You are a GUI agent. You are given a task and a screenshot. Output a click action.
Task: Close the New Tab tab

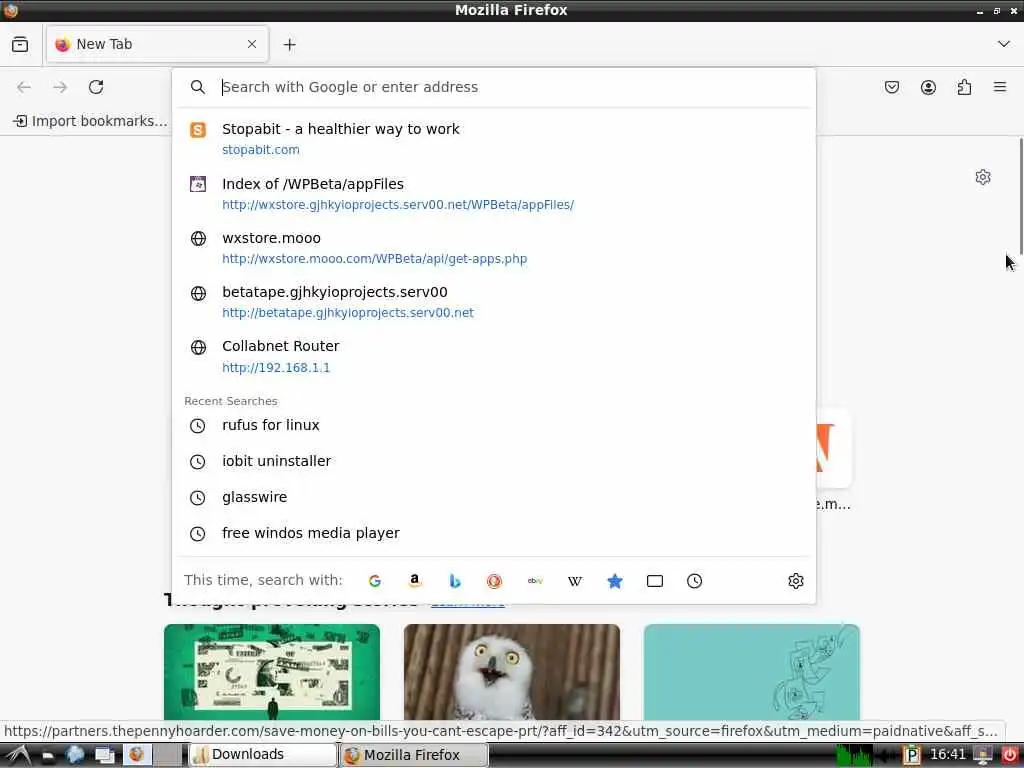[252, 44]
